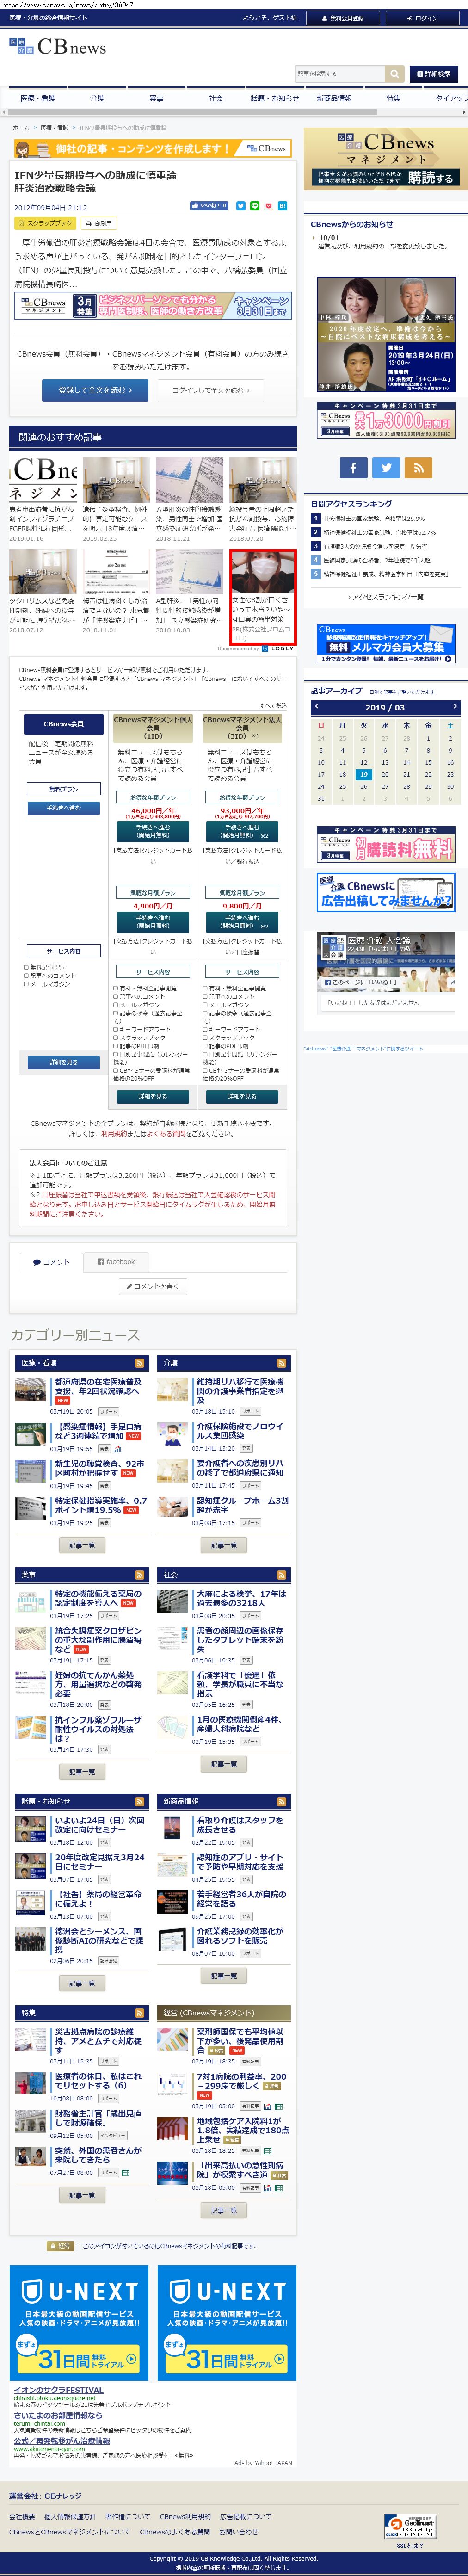Click コメントを書く button
This screenshot has width=468, height=2576.
(153, 1287)
